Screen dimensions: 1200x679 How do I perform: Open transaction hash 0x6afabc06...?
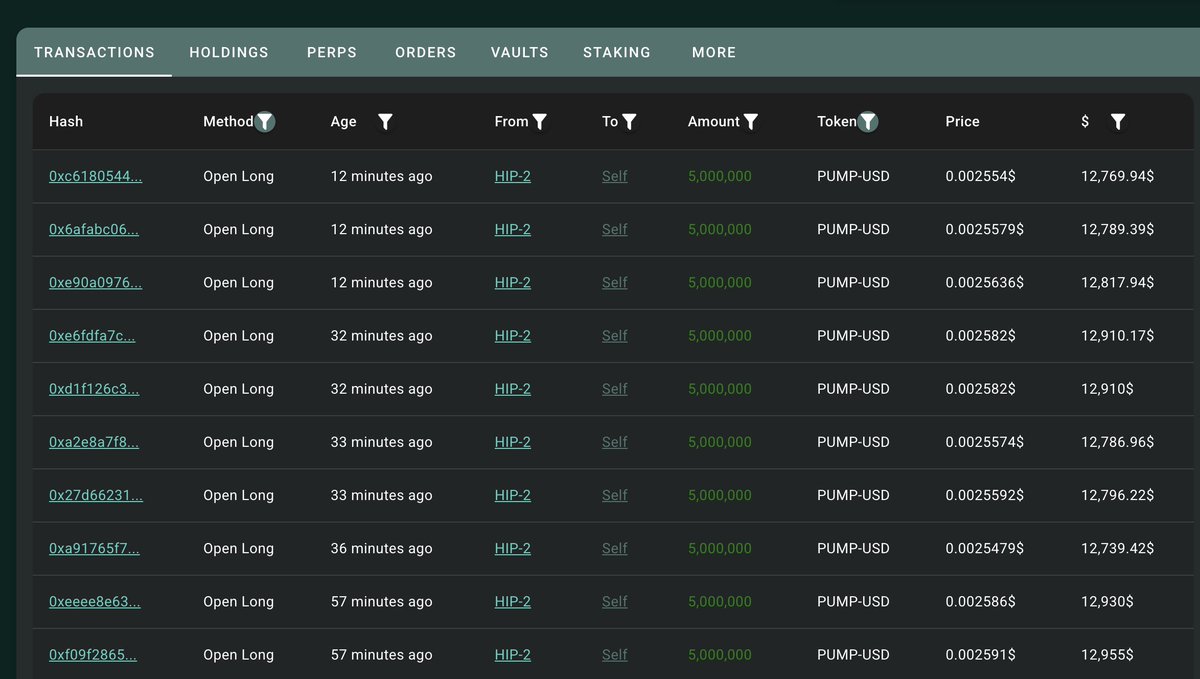click(x=94, y=229)
